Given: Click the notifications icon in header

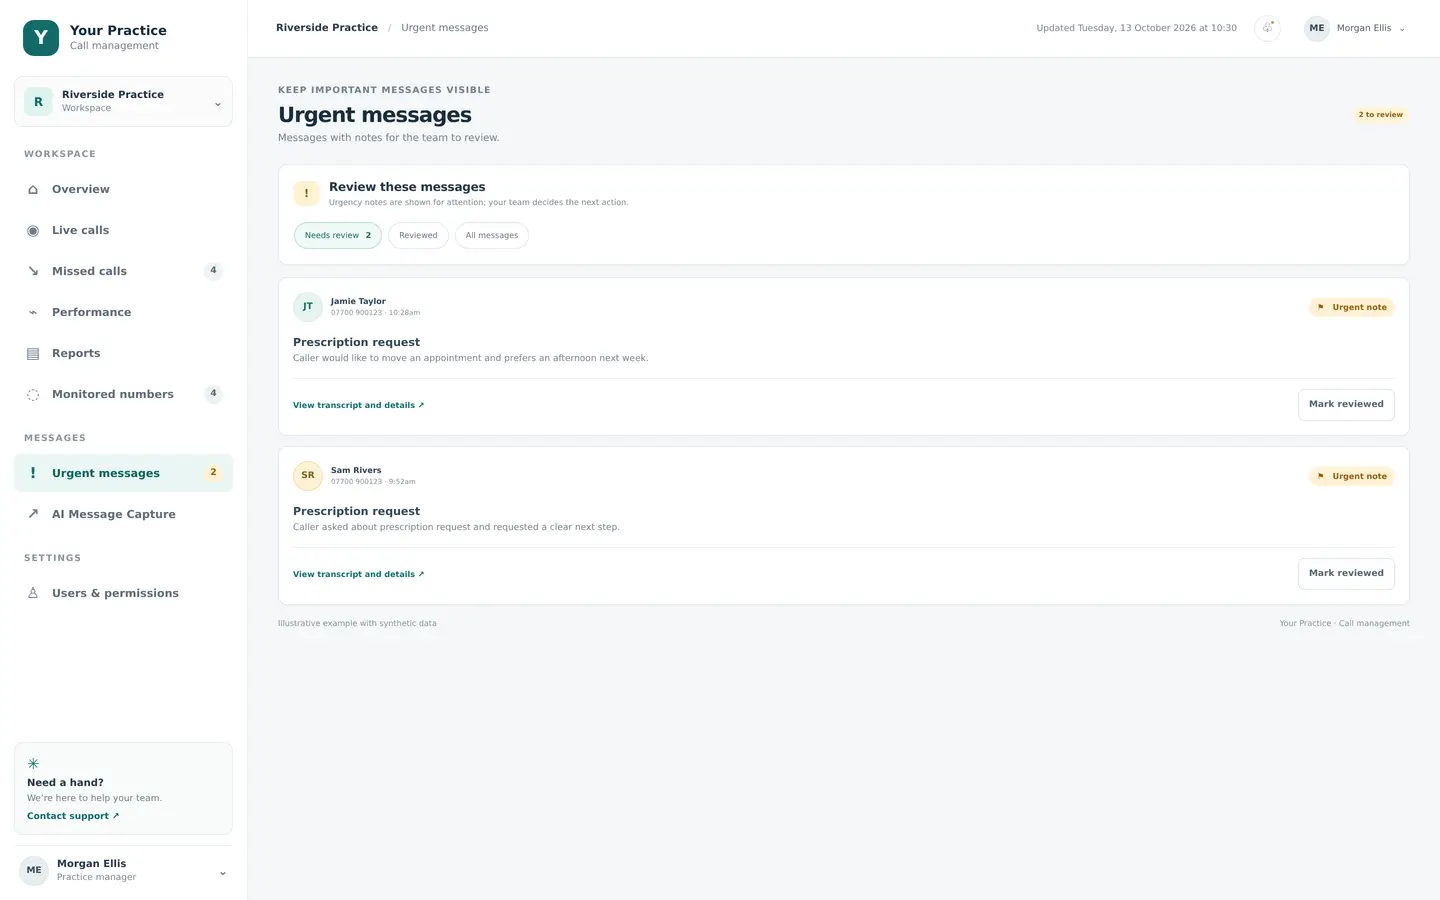Looking at the screenshot, I should 1267,28.
